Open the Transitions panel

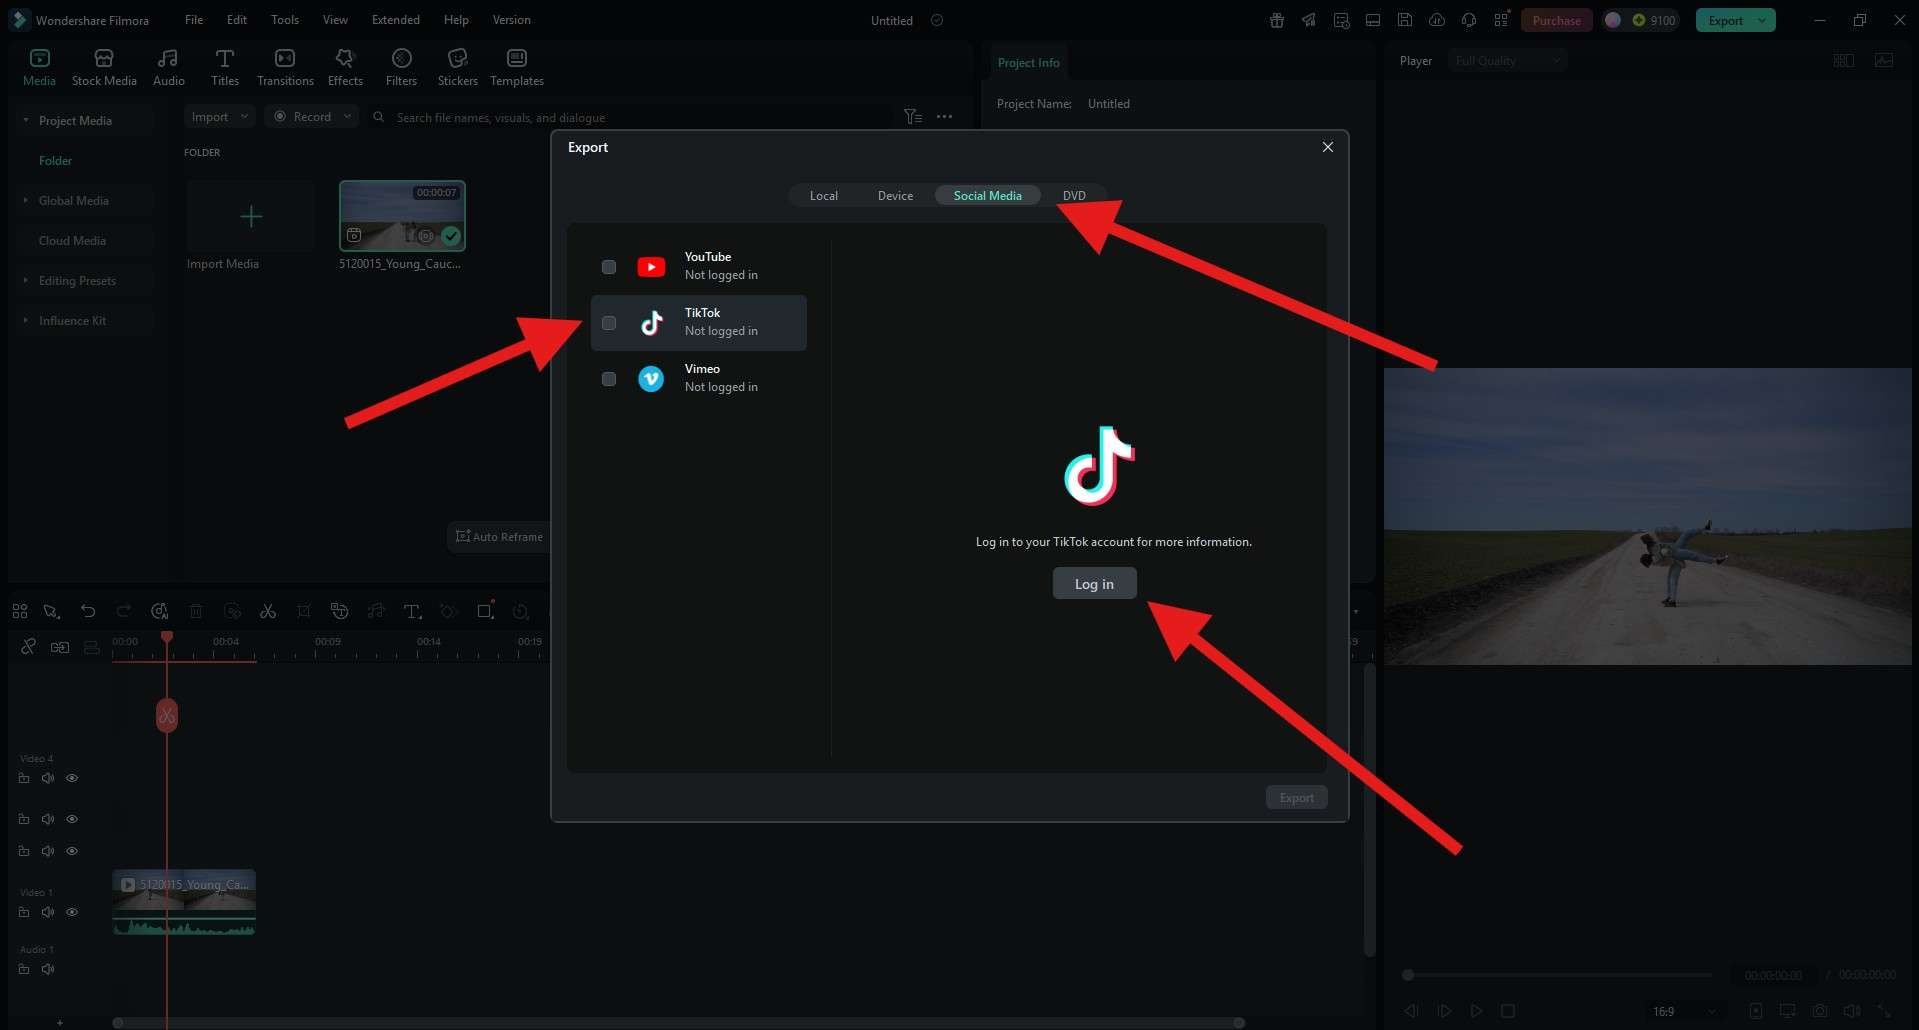pos(285,67)
